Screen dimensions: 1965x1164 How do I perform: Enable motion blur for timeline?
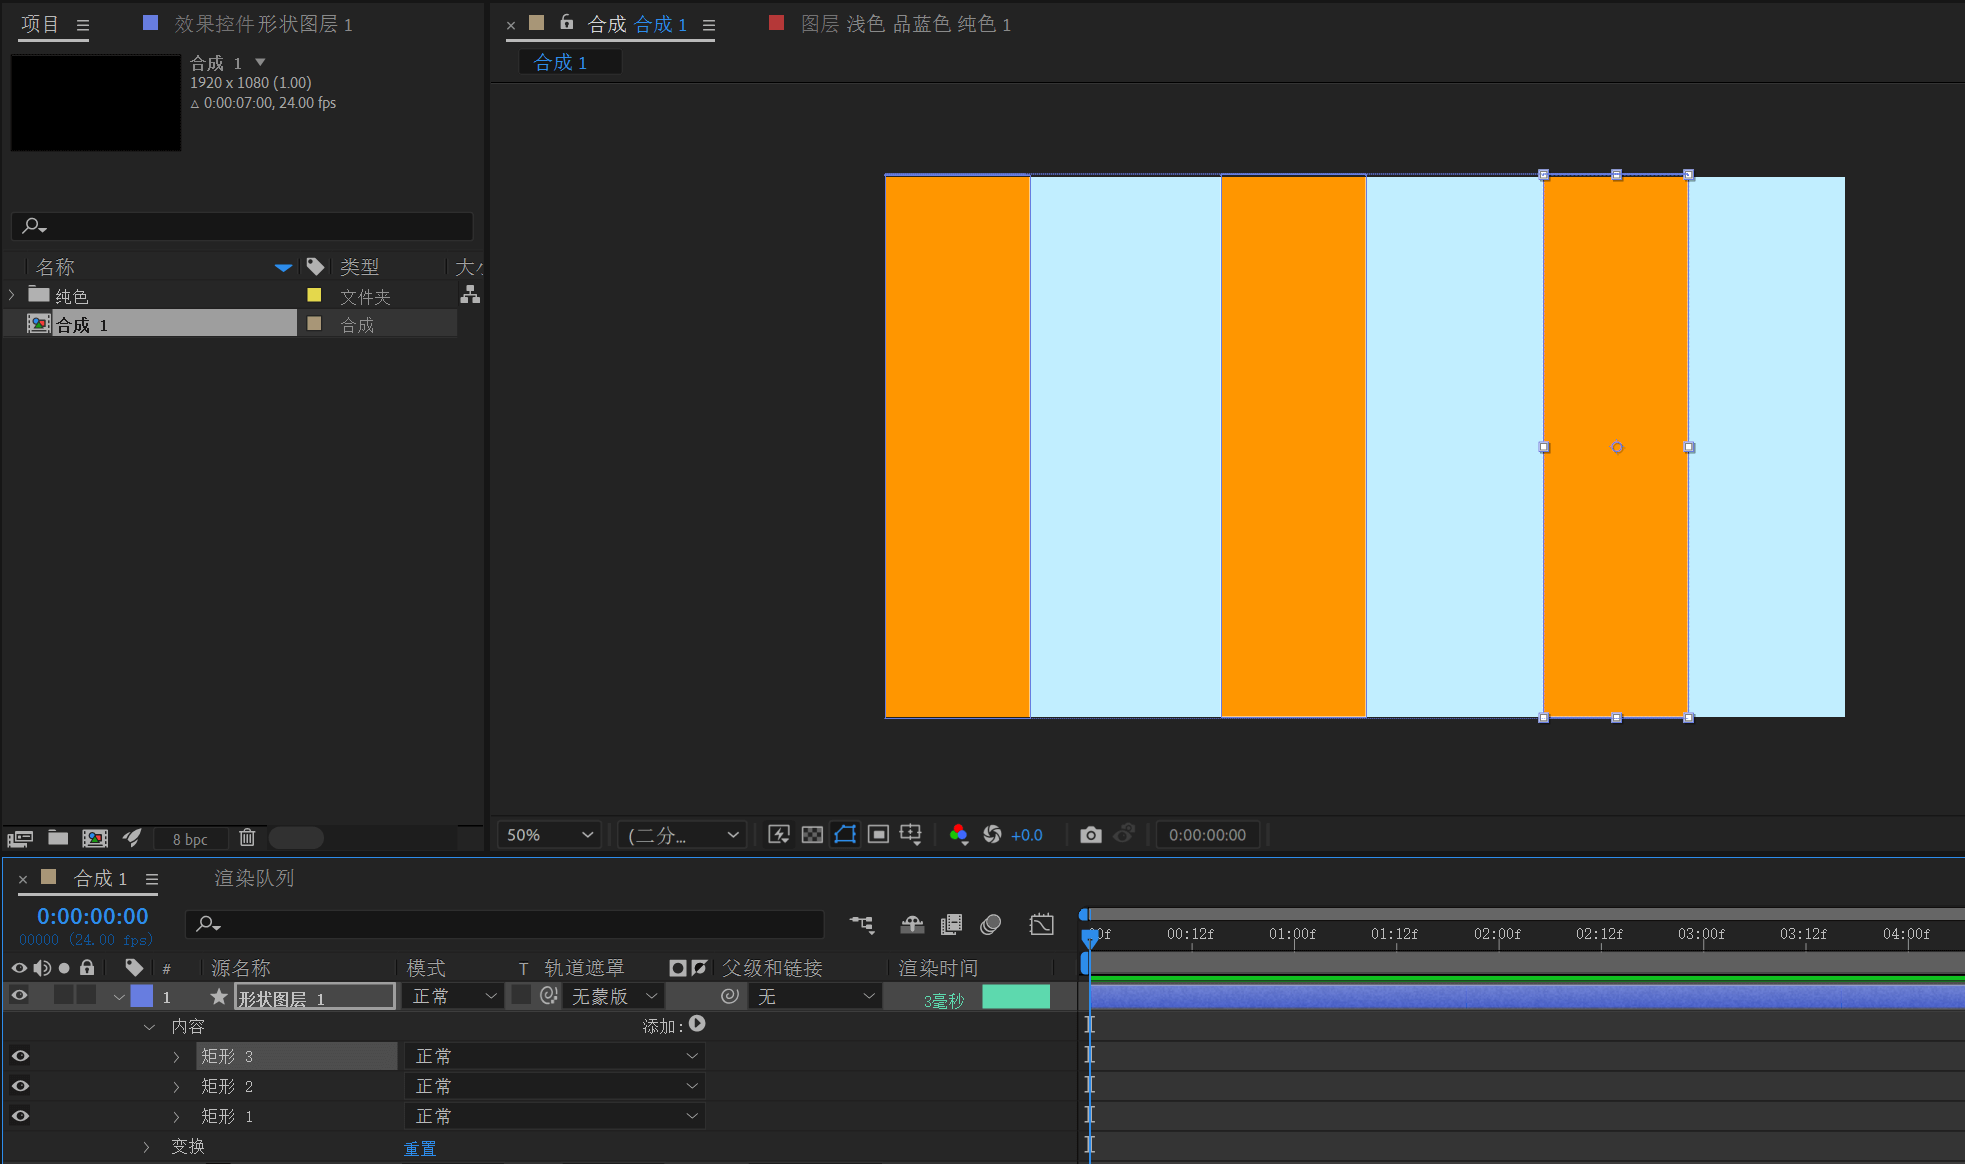coord(991,924)
